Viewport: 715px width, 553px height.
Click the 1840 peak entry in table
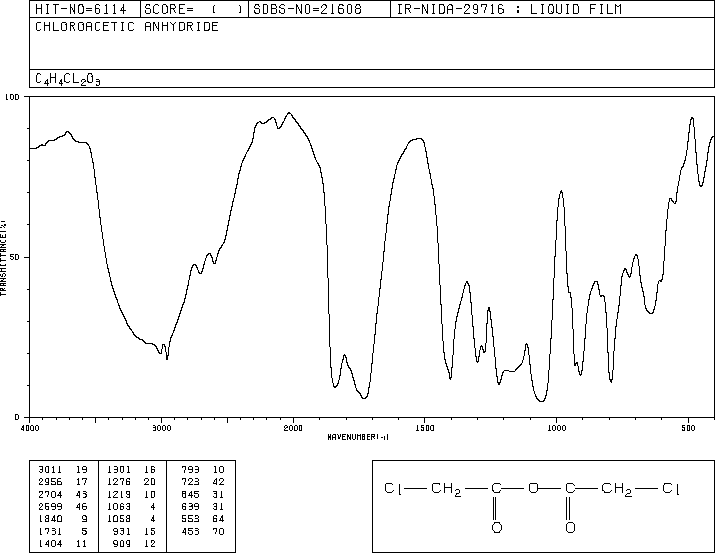63,519
